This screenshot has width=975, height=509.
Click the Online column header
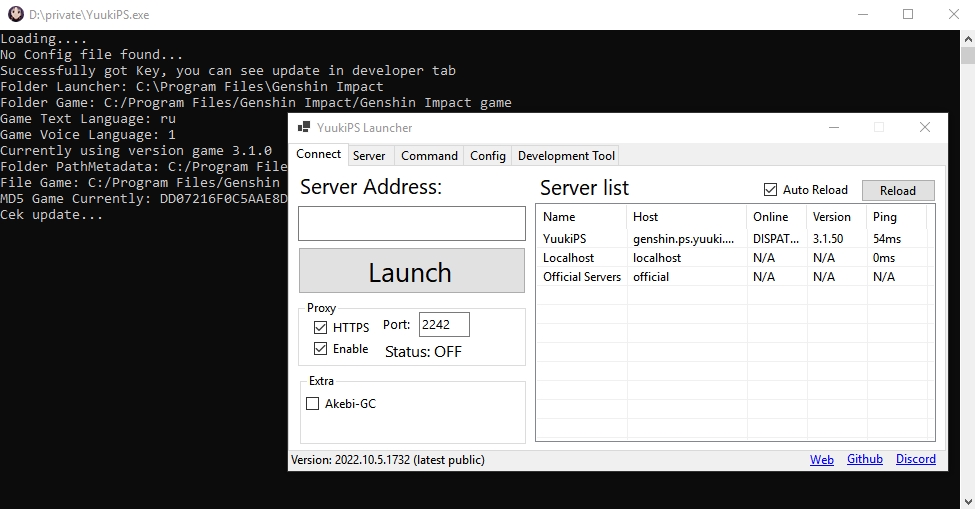pyautogui.click(x=777, y=217)
